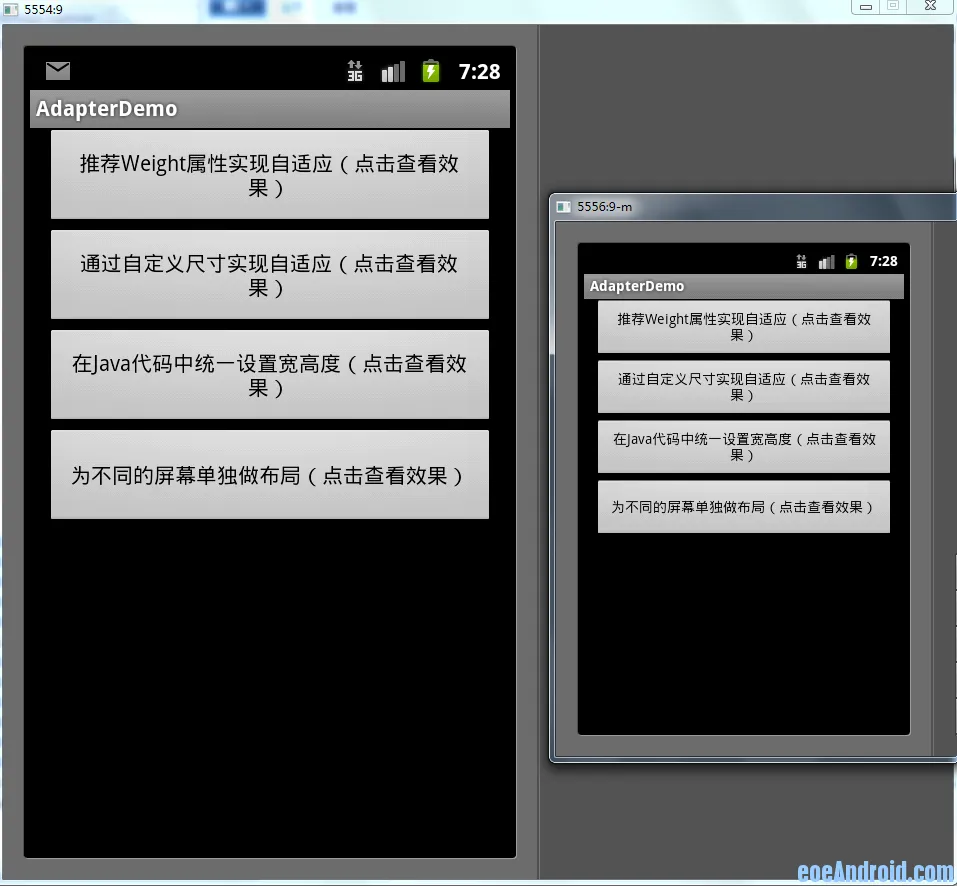Image resolution: width=957 pixels, height=886 pixels.
Task: Tap the 为不同的屏幕单独做布局 button in 5554 emulator
Action: pos(270,475)
